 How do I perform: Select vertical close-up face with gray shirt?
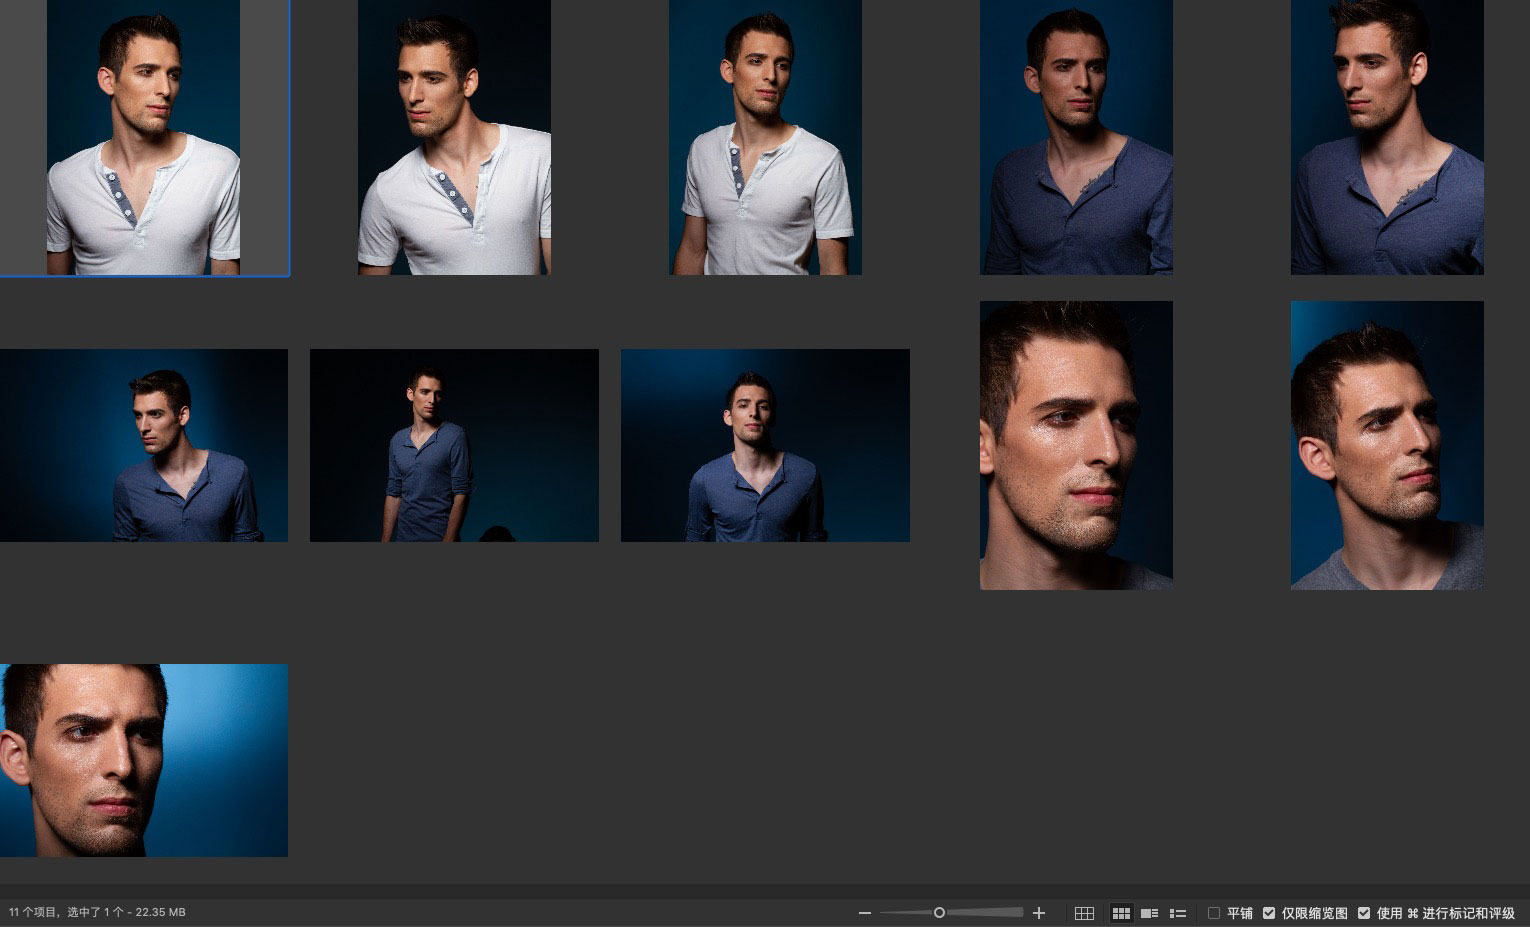point(1387,445)
